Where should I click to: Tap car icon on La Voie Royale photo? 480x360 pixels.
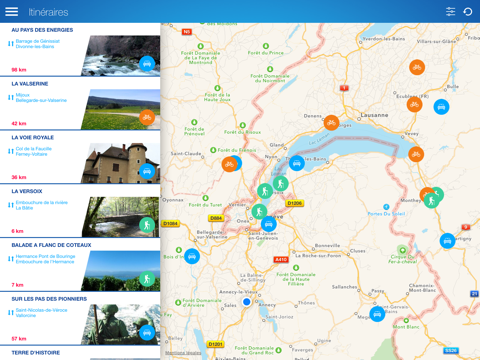tap(147, 171)
